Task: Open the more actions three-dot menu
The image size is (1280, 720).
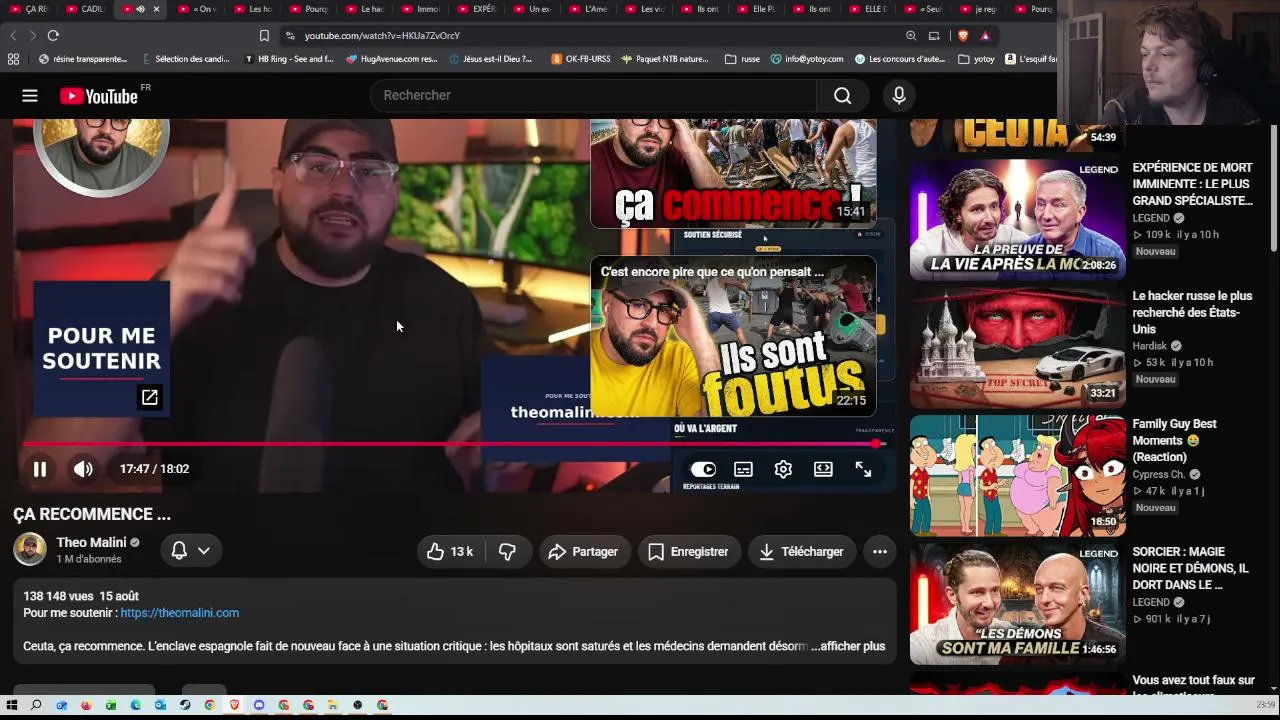Action: (x=880, y=551)
